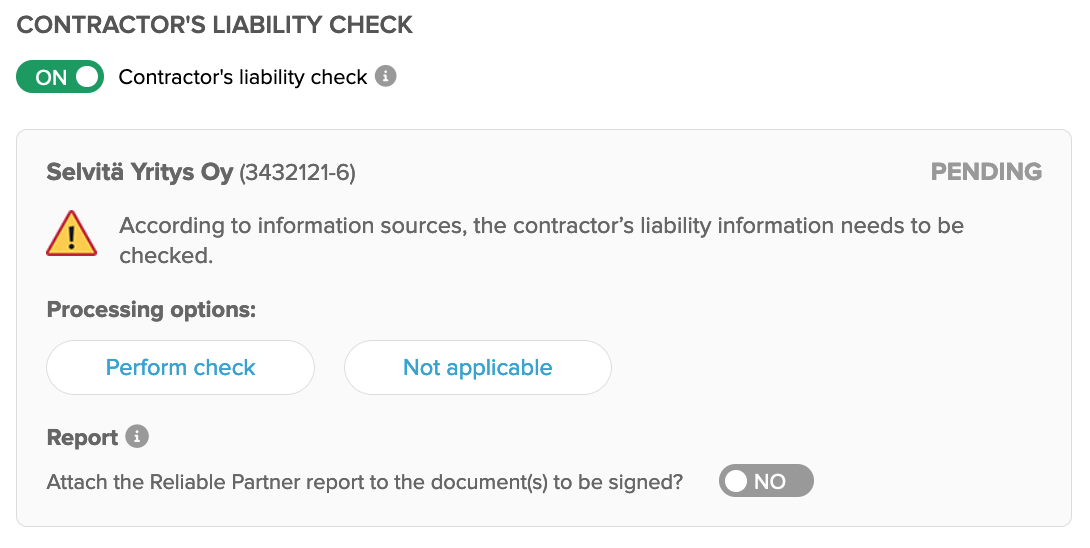
Task: Click the white knob on the ON switch
Action: pos(87,76)
